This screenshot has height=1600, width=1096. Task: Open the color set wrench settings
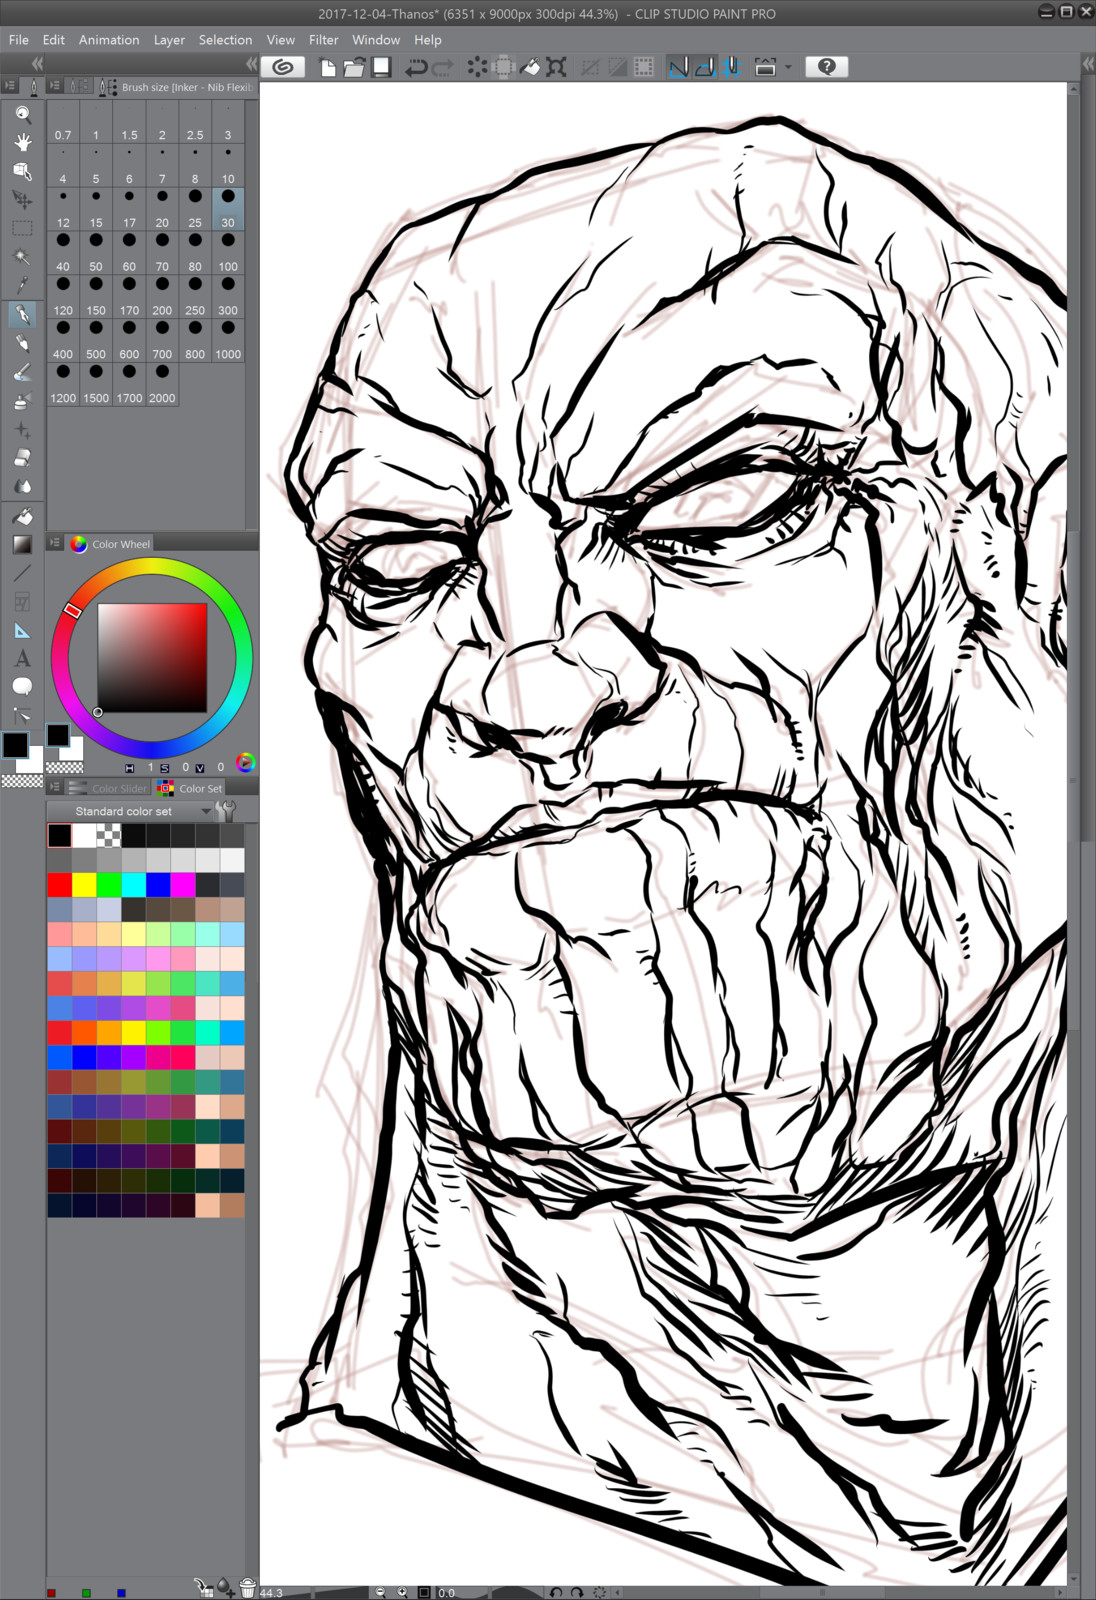[227, 810]
